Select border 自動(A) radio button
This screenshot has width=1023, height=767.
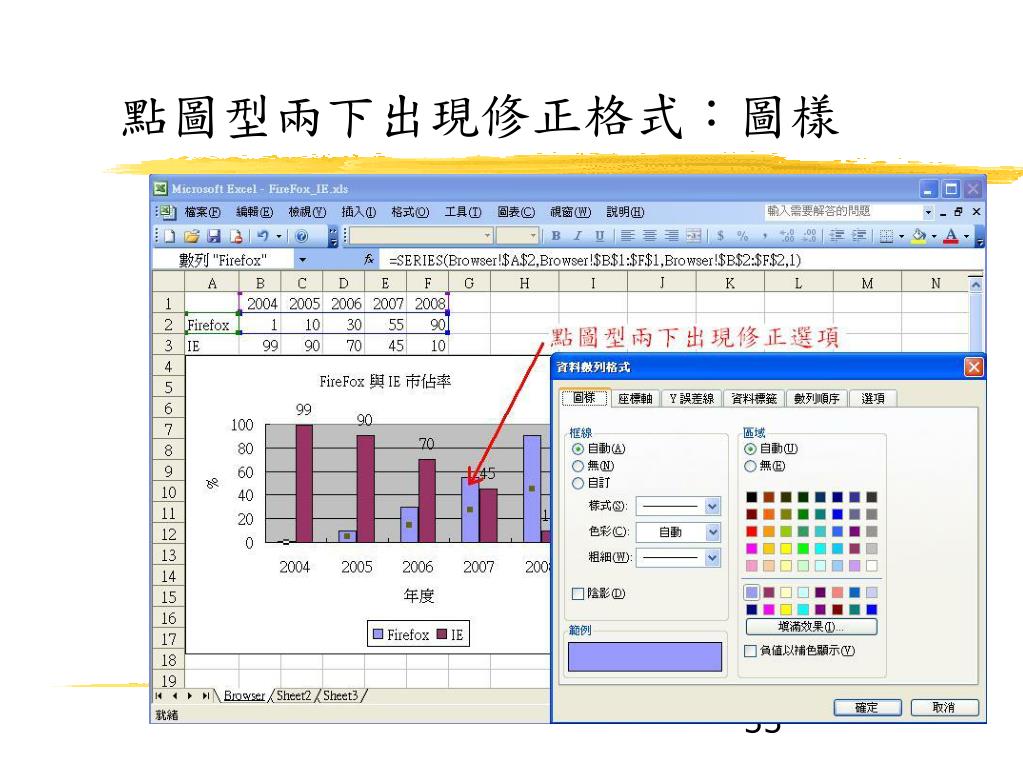pyautogui.click(x=577, y=449)
